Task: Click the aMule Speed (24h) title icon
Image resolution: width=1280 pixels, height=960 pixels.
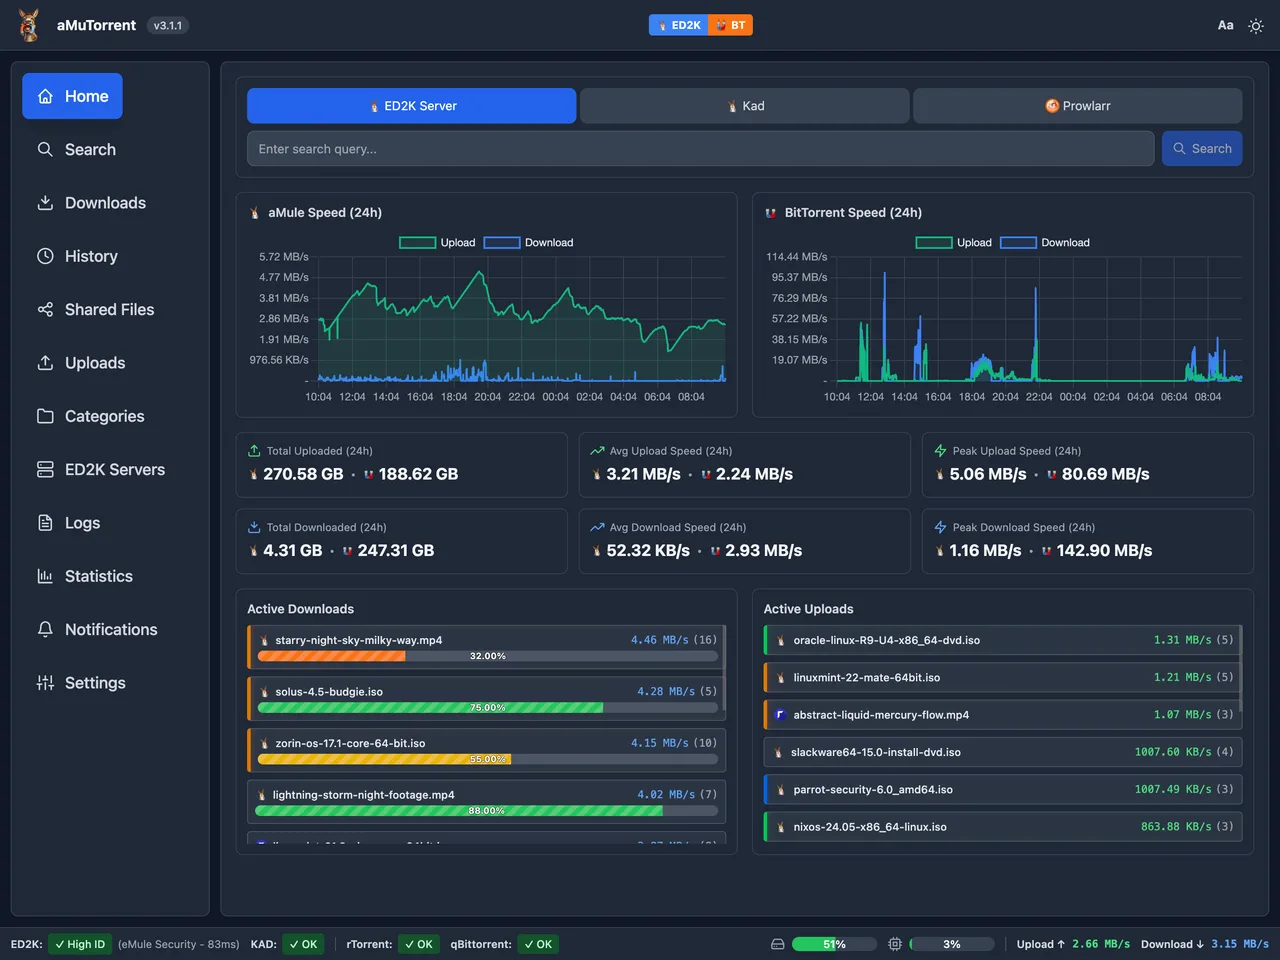Action: [x=255, y=213]
